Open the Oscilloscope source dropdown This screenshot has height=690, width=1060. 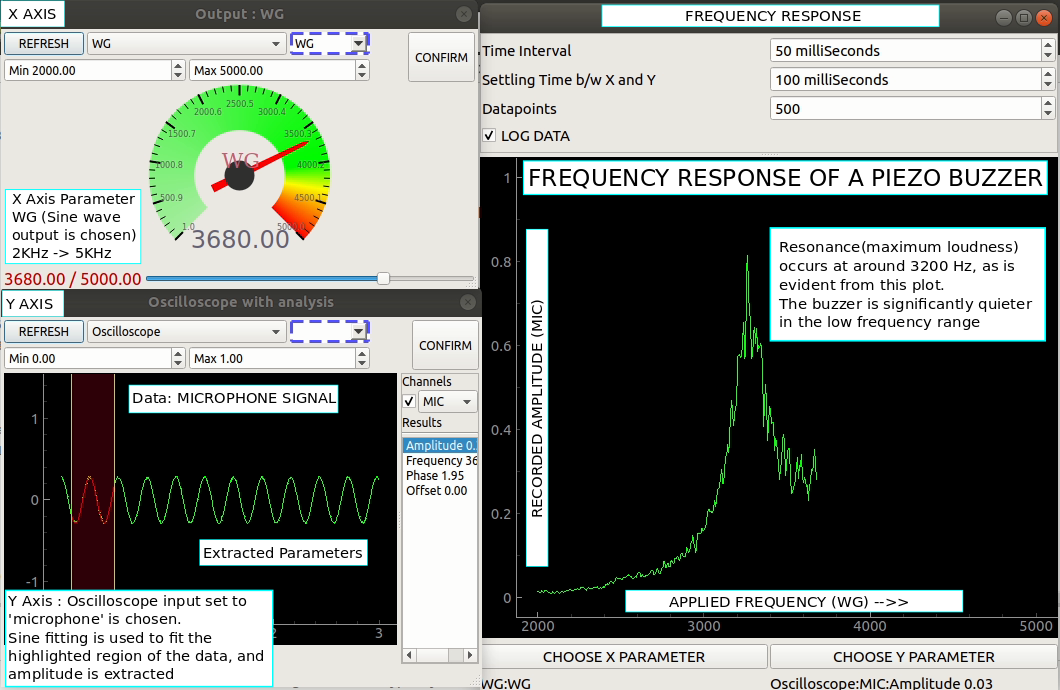(275, 331)
